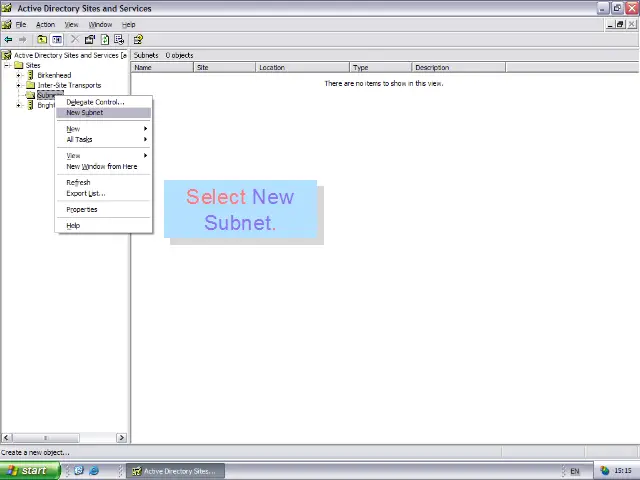640x480 pixels.
Task: Expand the Inter-Site Transports node
Action: coord(19,85)
